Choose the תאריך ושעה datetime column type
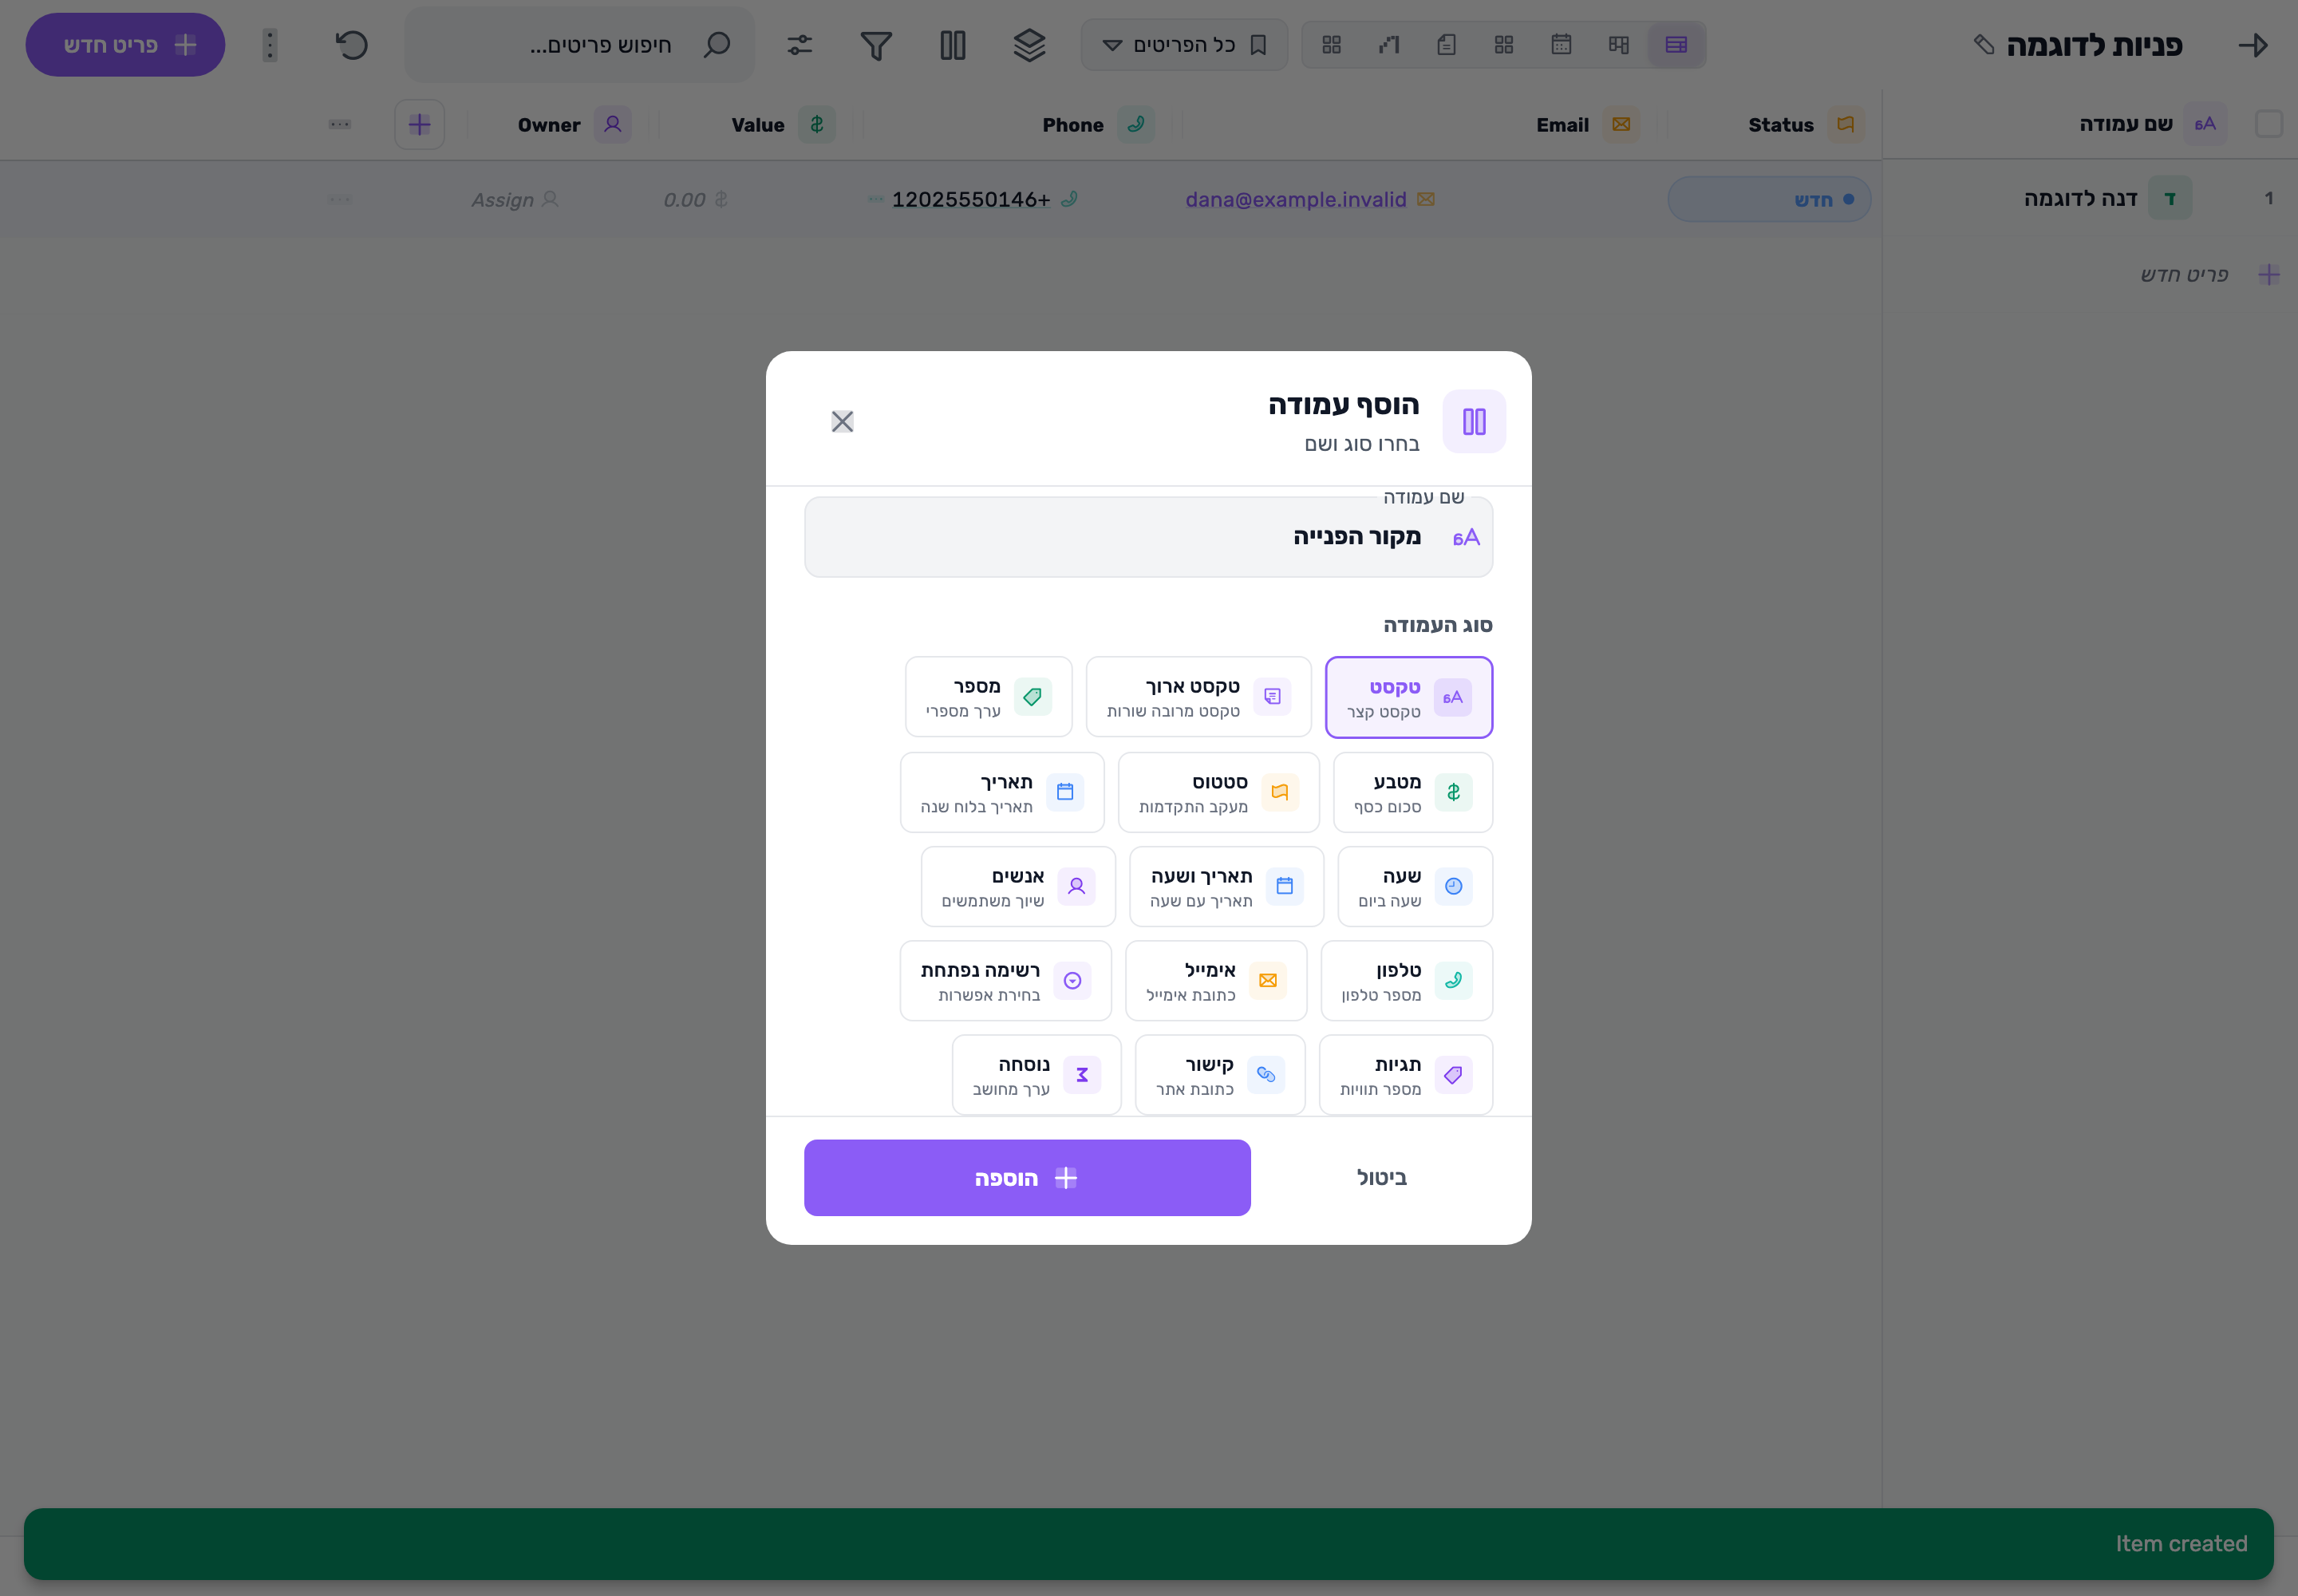Viewport: 2298px width, 1596px height. pyautogui.click(x=1226, y=886)
